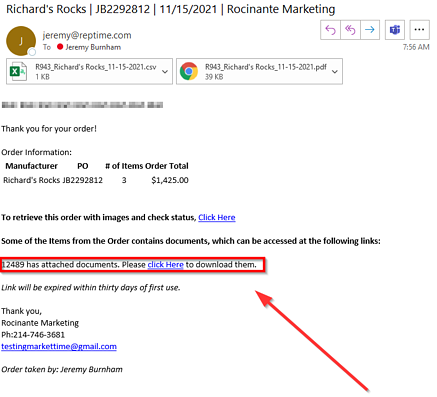Image resolution: width=437 pixels, height=397 pixels.
Task: Select recipient Jeremy Burnham
Action: [x=93, y=47]
